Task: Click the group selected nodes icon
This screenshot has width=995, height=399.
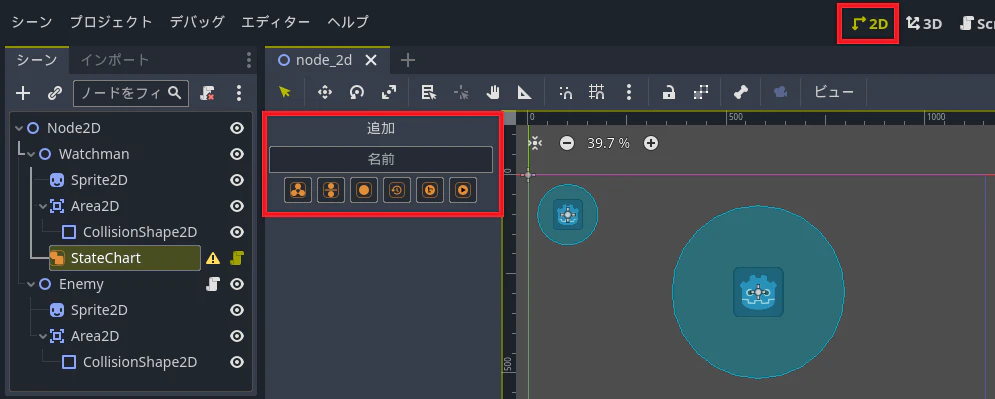Action: pos(701,93)
